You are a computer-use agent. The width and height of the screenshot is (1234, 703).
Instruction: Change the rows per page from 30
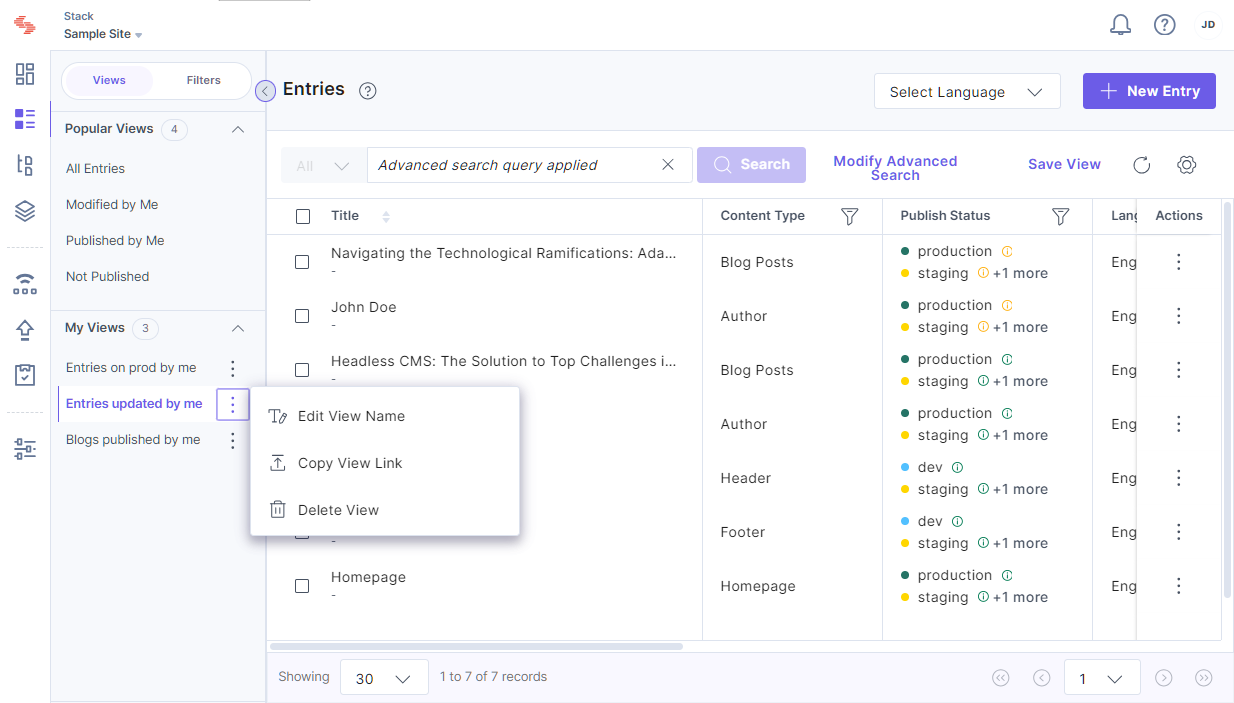tap(384, 678)
